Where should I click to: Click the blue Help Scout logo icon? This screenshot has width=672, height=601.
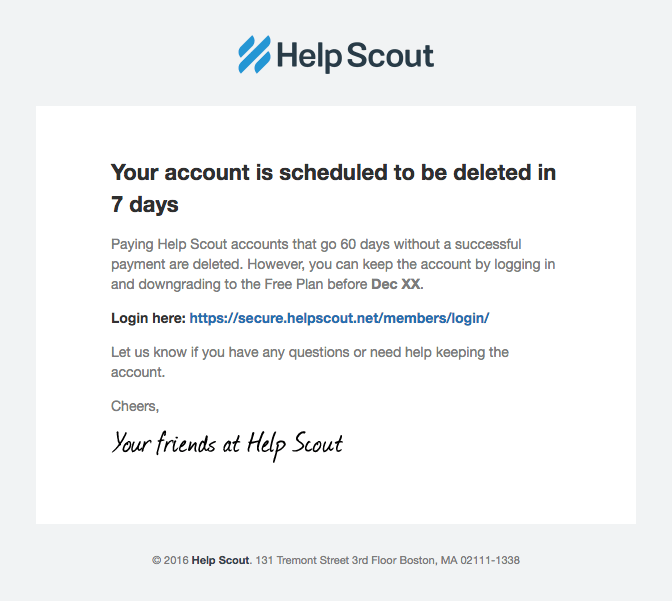[255, 54]
